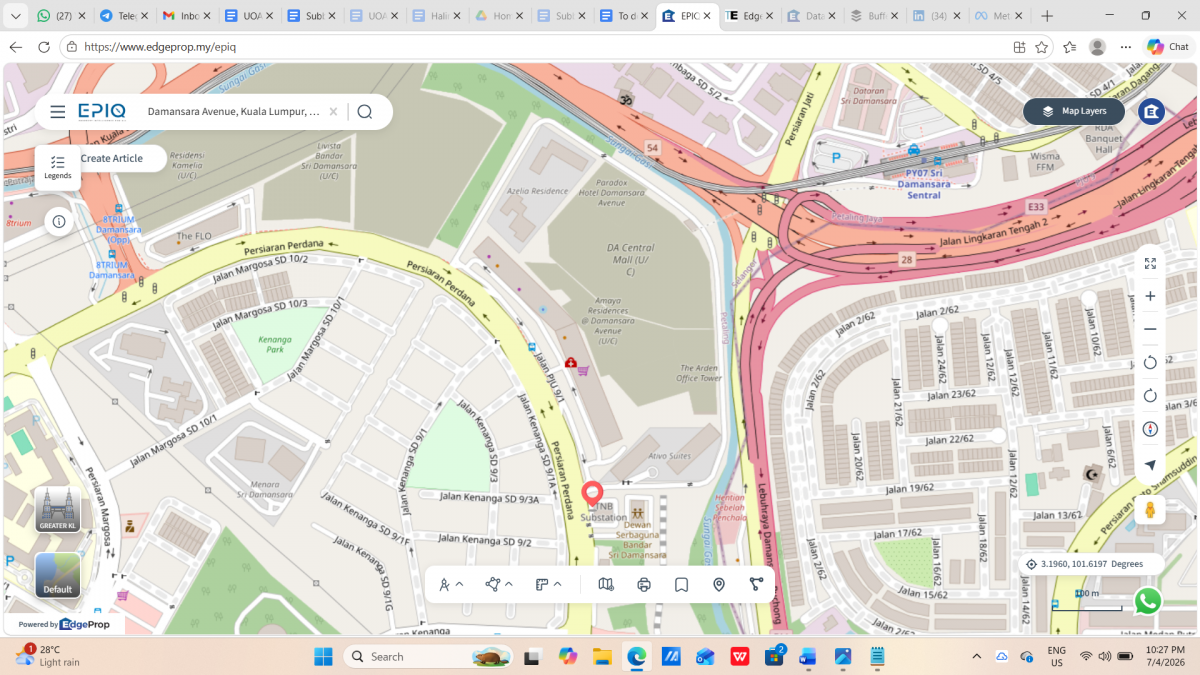The width and height of the screenshot is (1200, 675).
Task: Click the location pin tool icon
Action: (x=719, y=585)
